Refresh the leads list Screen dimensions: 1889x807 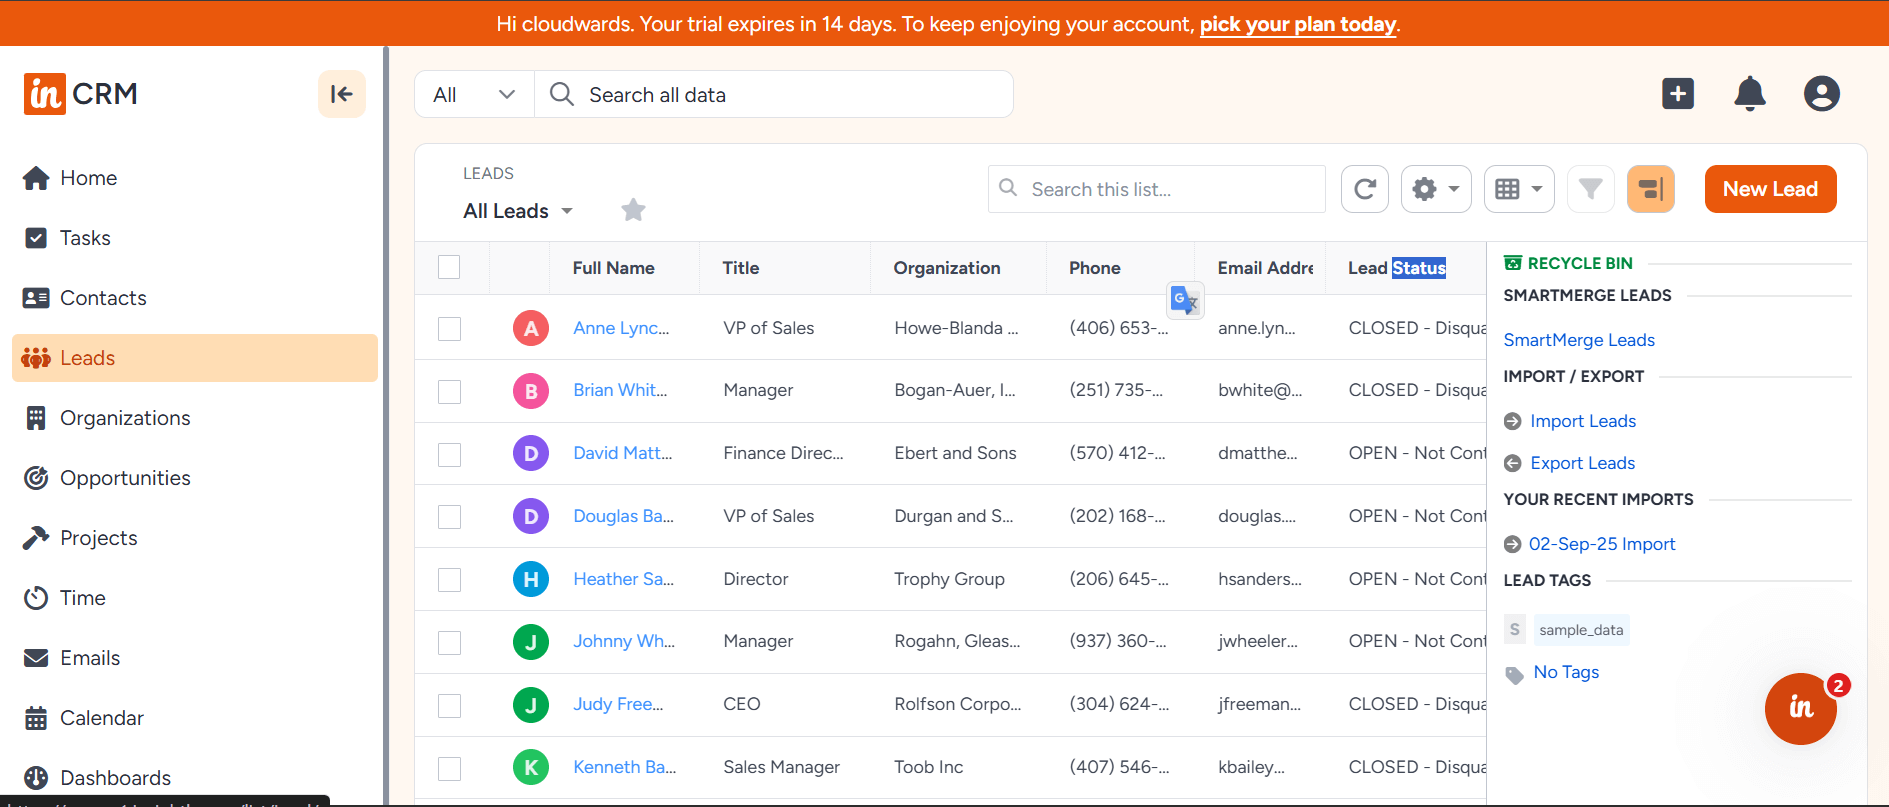(x=1364, y=189)
